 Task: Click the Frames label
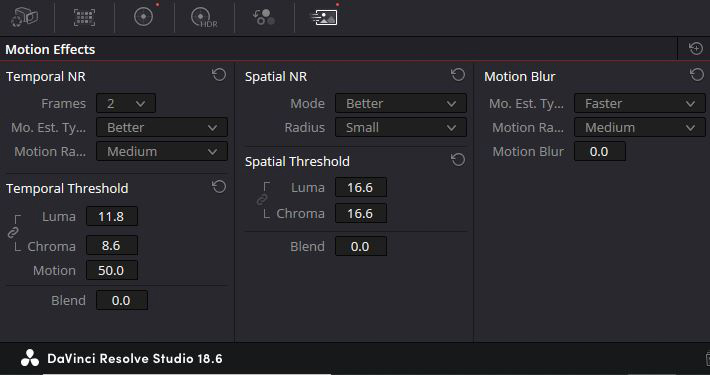click(63, 103)
